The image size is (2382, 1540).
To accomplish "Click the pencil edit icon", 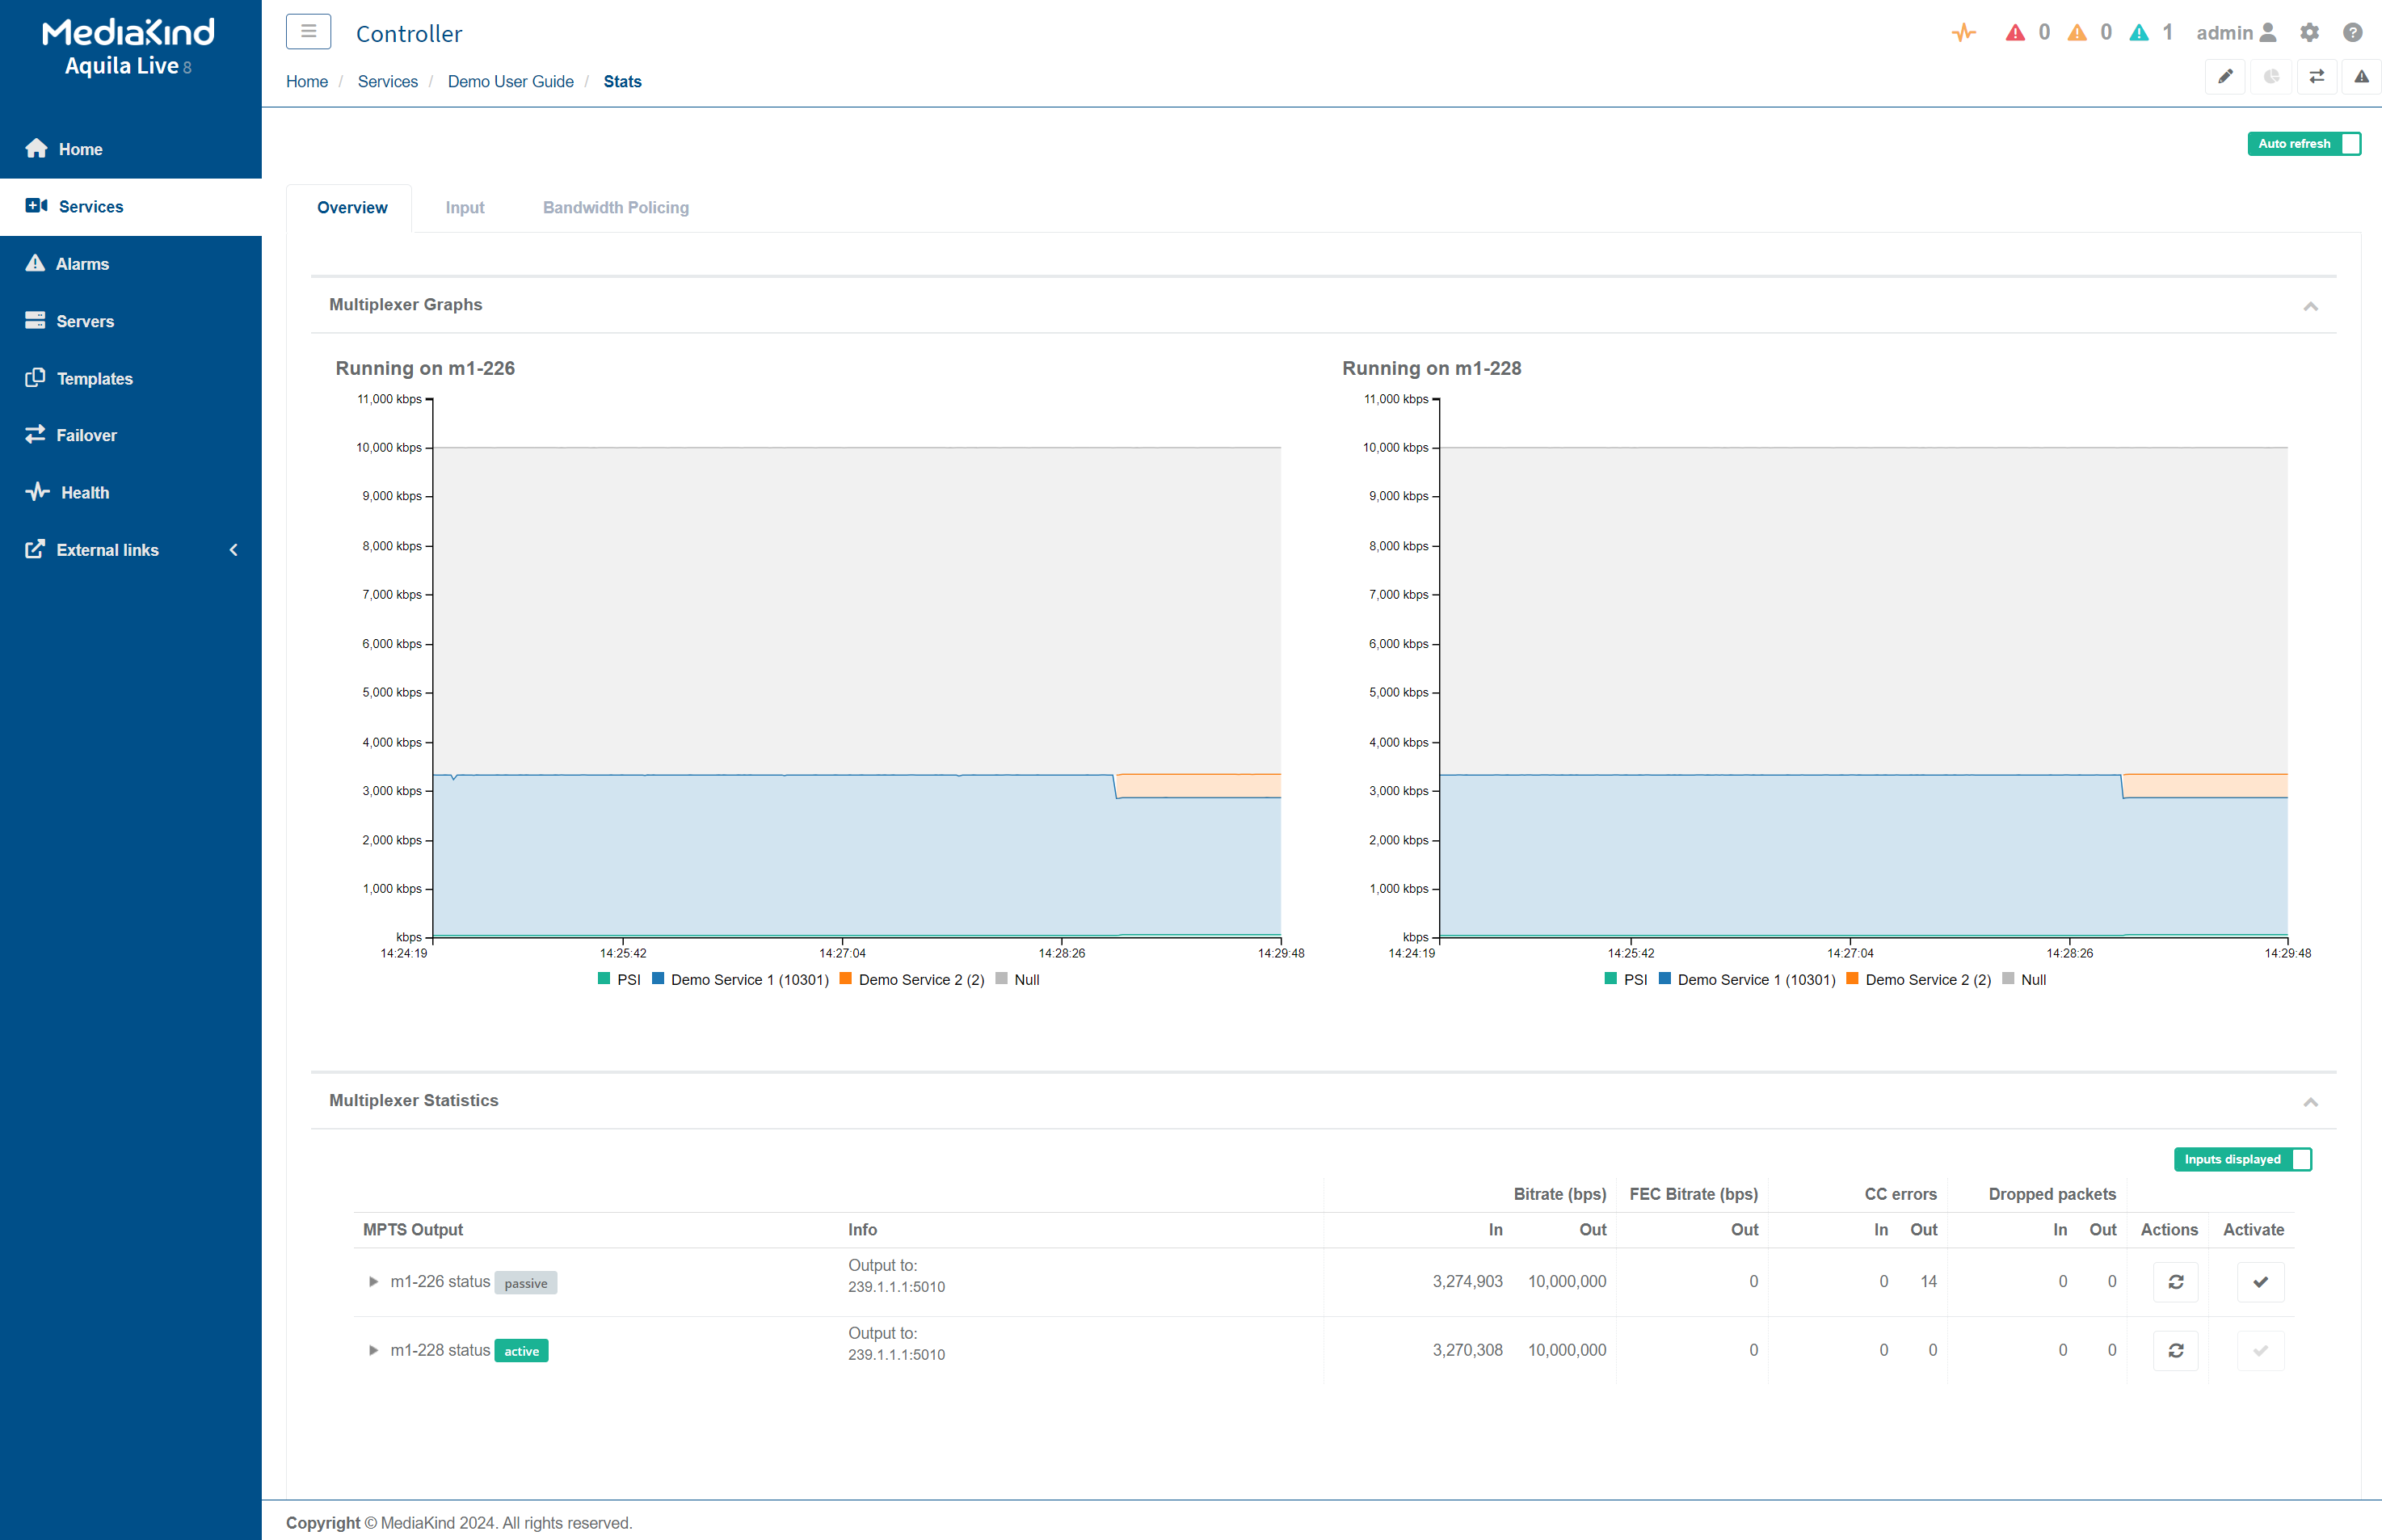I will tap(2225, 77).
